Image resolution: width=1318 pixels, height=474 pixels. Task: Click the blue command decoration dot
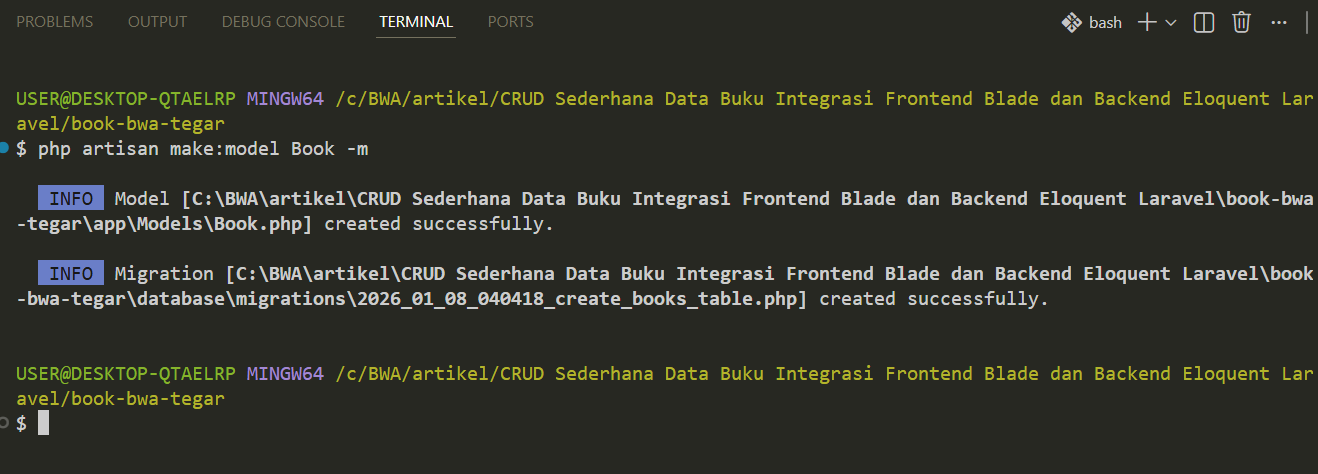click(x=5, y=148)
